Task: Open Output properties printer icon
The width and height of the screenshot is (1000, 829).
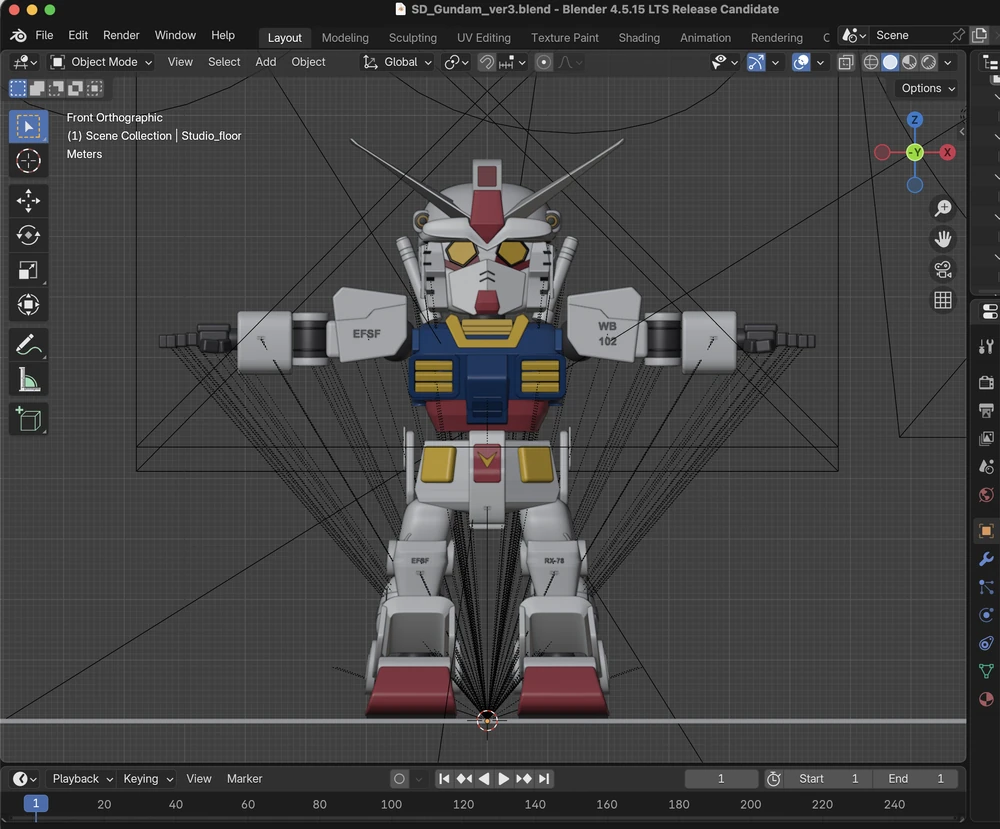Action: coord(986,410)
